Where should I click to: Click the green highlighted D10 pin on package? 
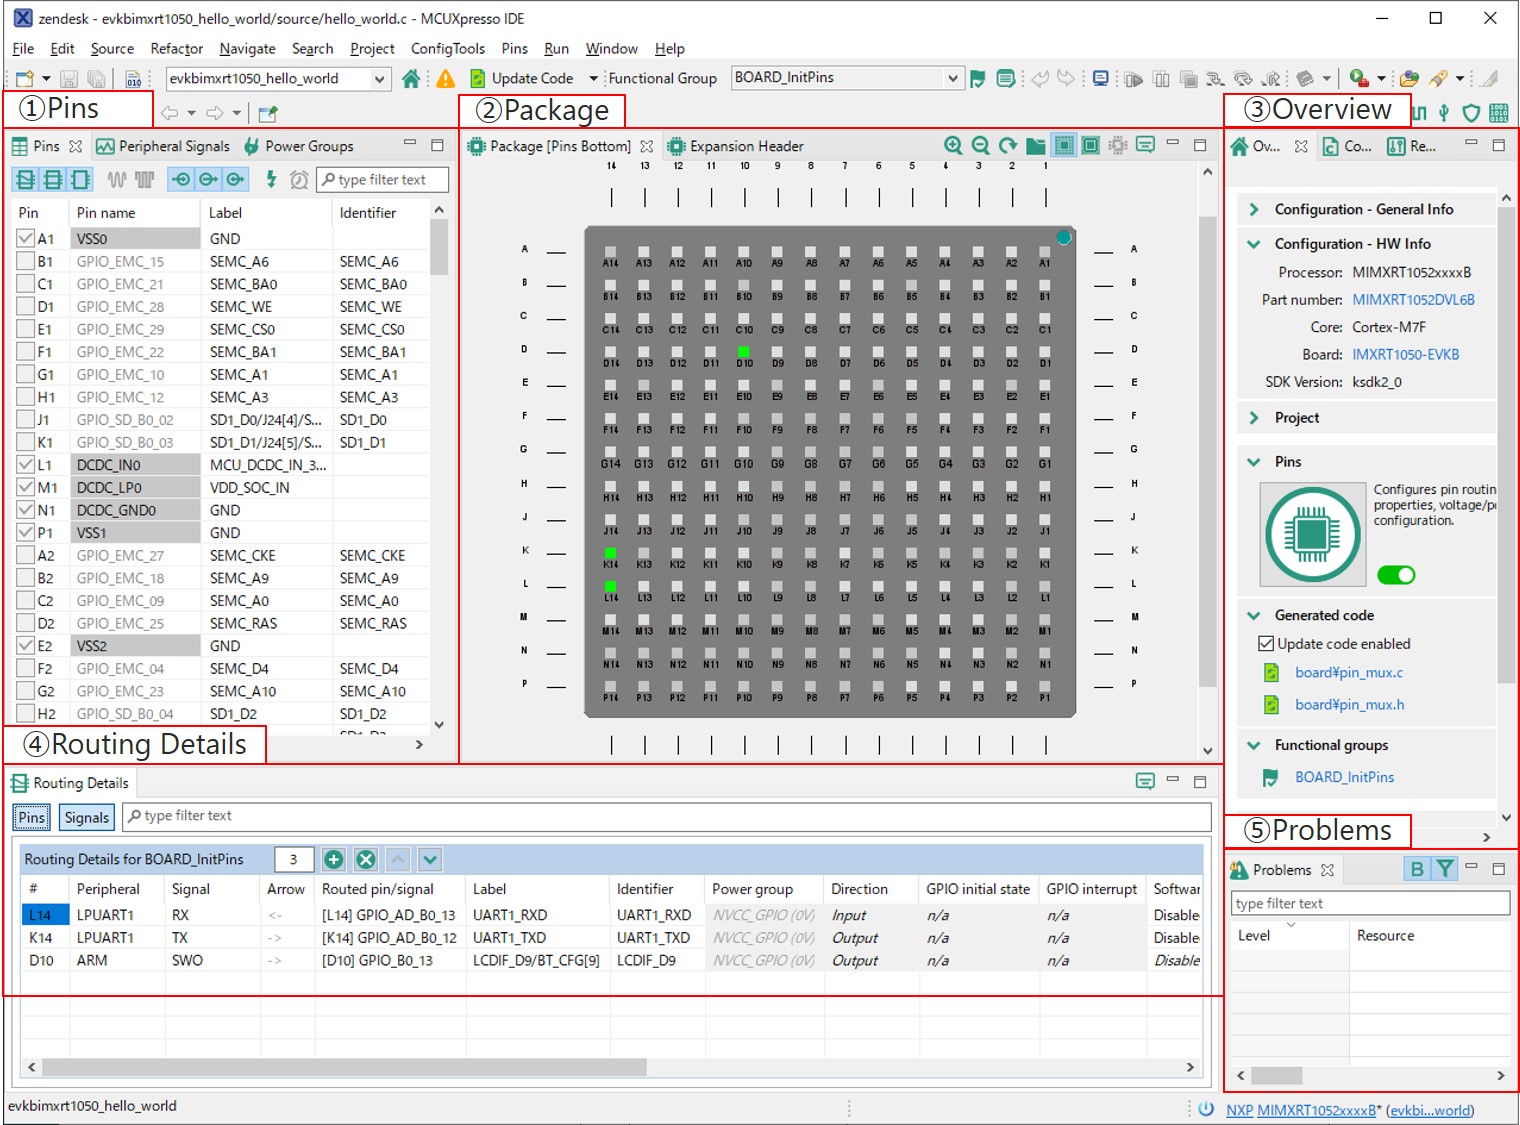[743, 352]
